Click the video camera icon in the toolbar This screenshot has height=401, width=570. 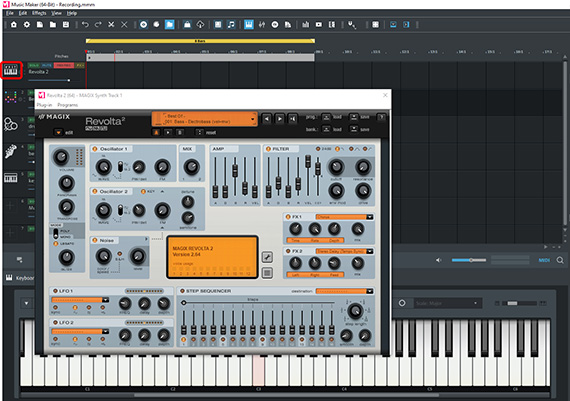[x=319, y=25]
